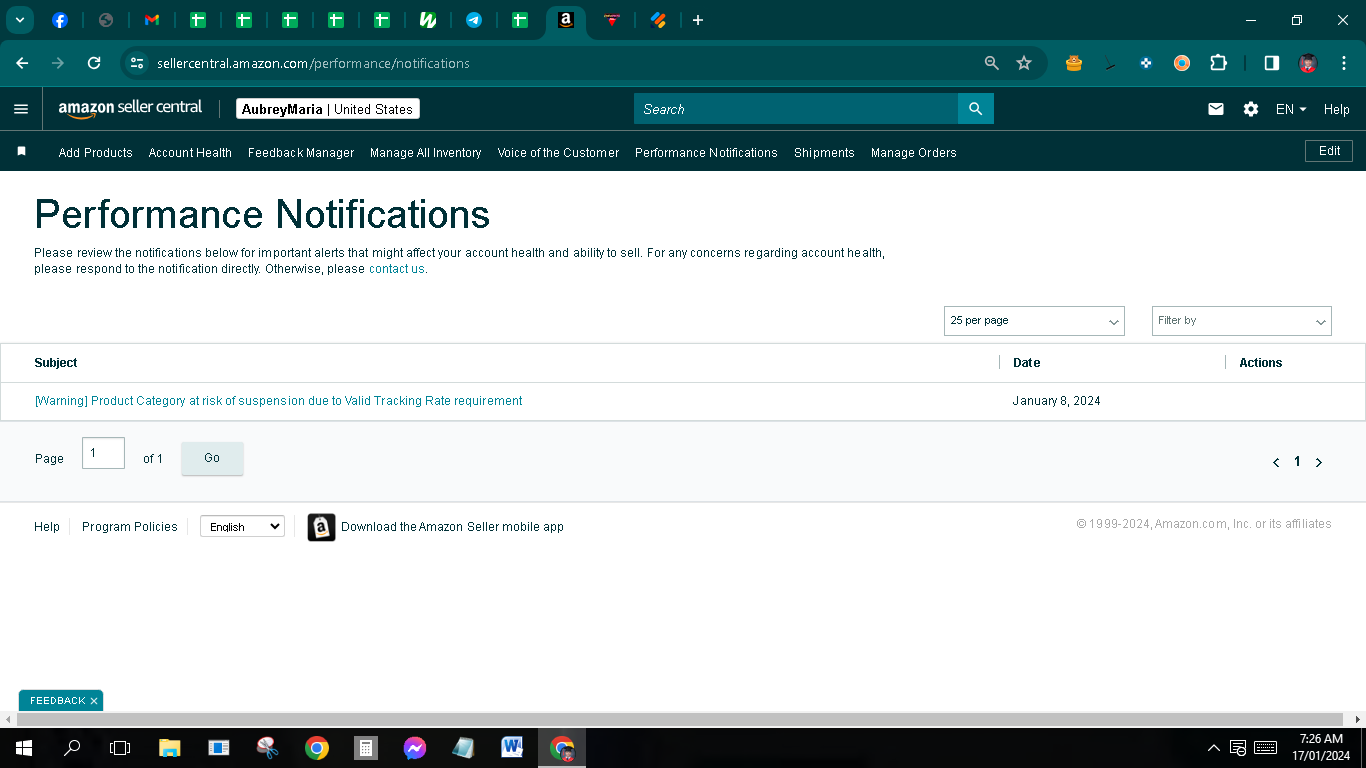The height and width of the screenshot is (768, 1366).
Task: Go to previous page arrow
Action: [x=1276, y=462]
